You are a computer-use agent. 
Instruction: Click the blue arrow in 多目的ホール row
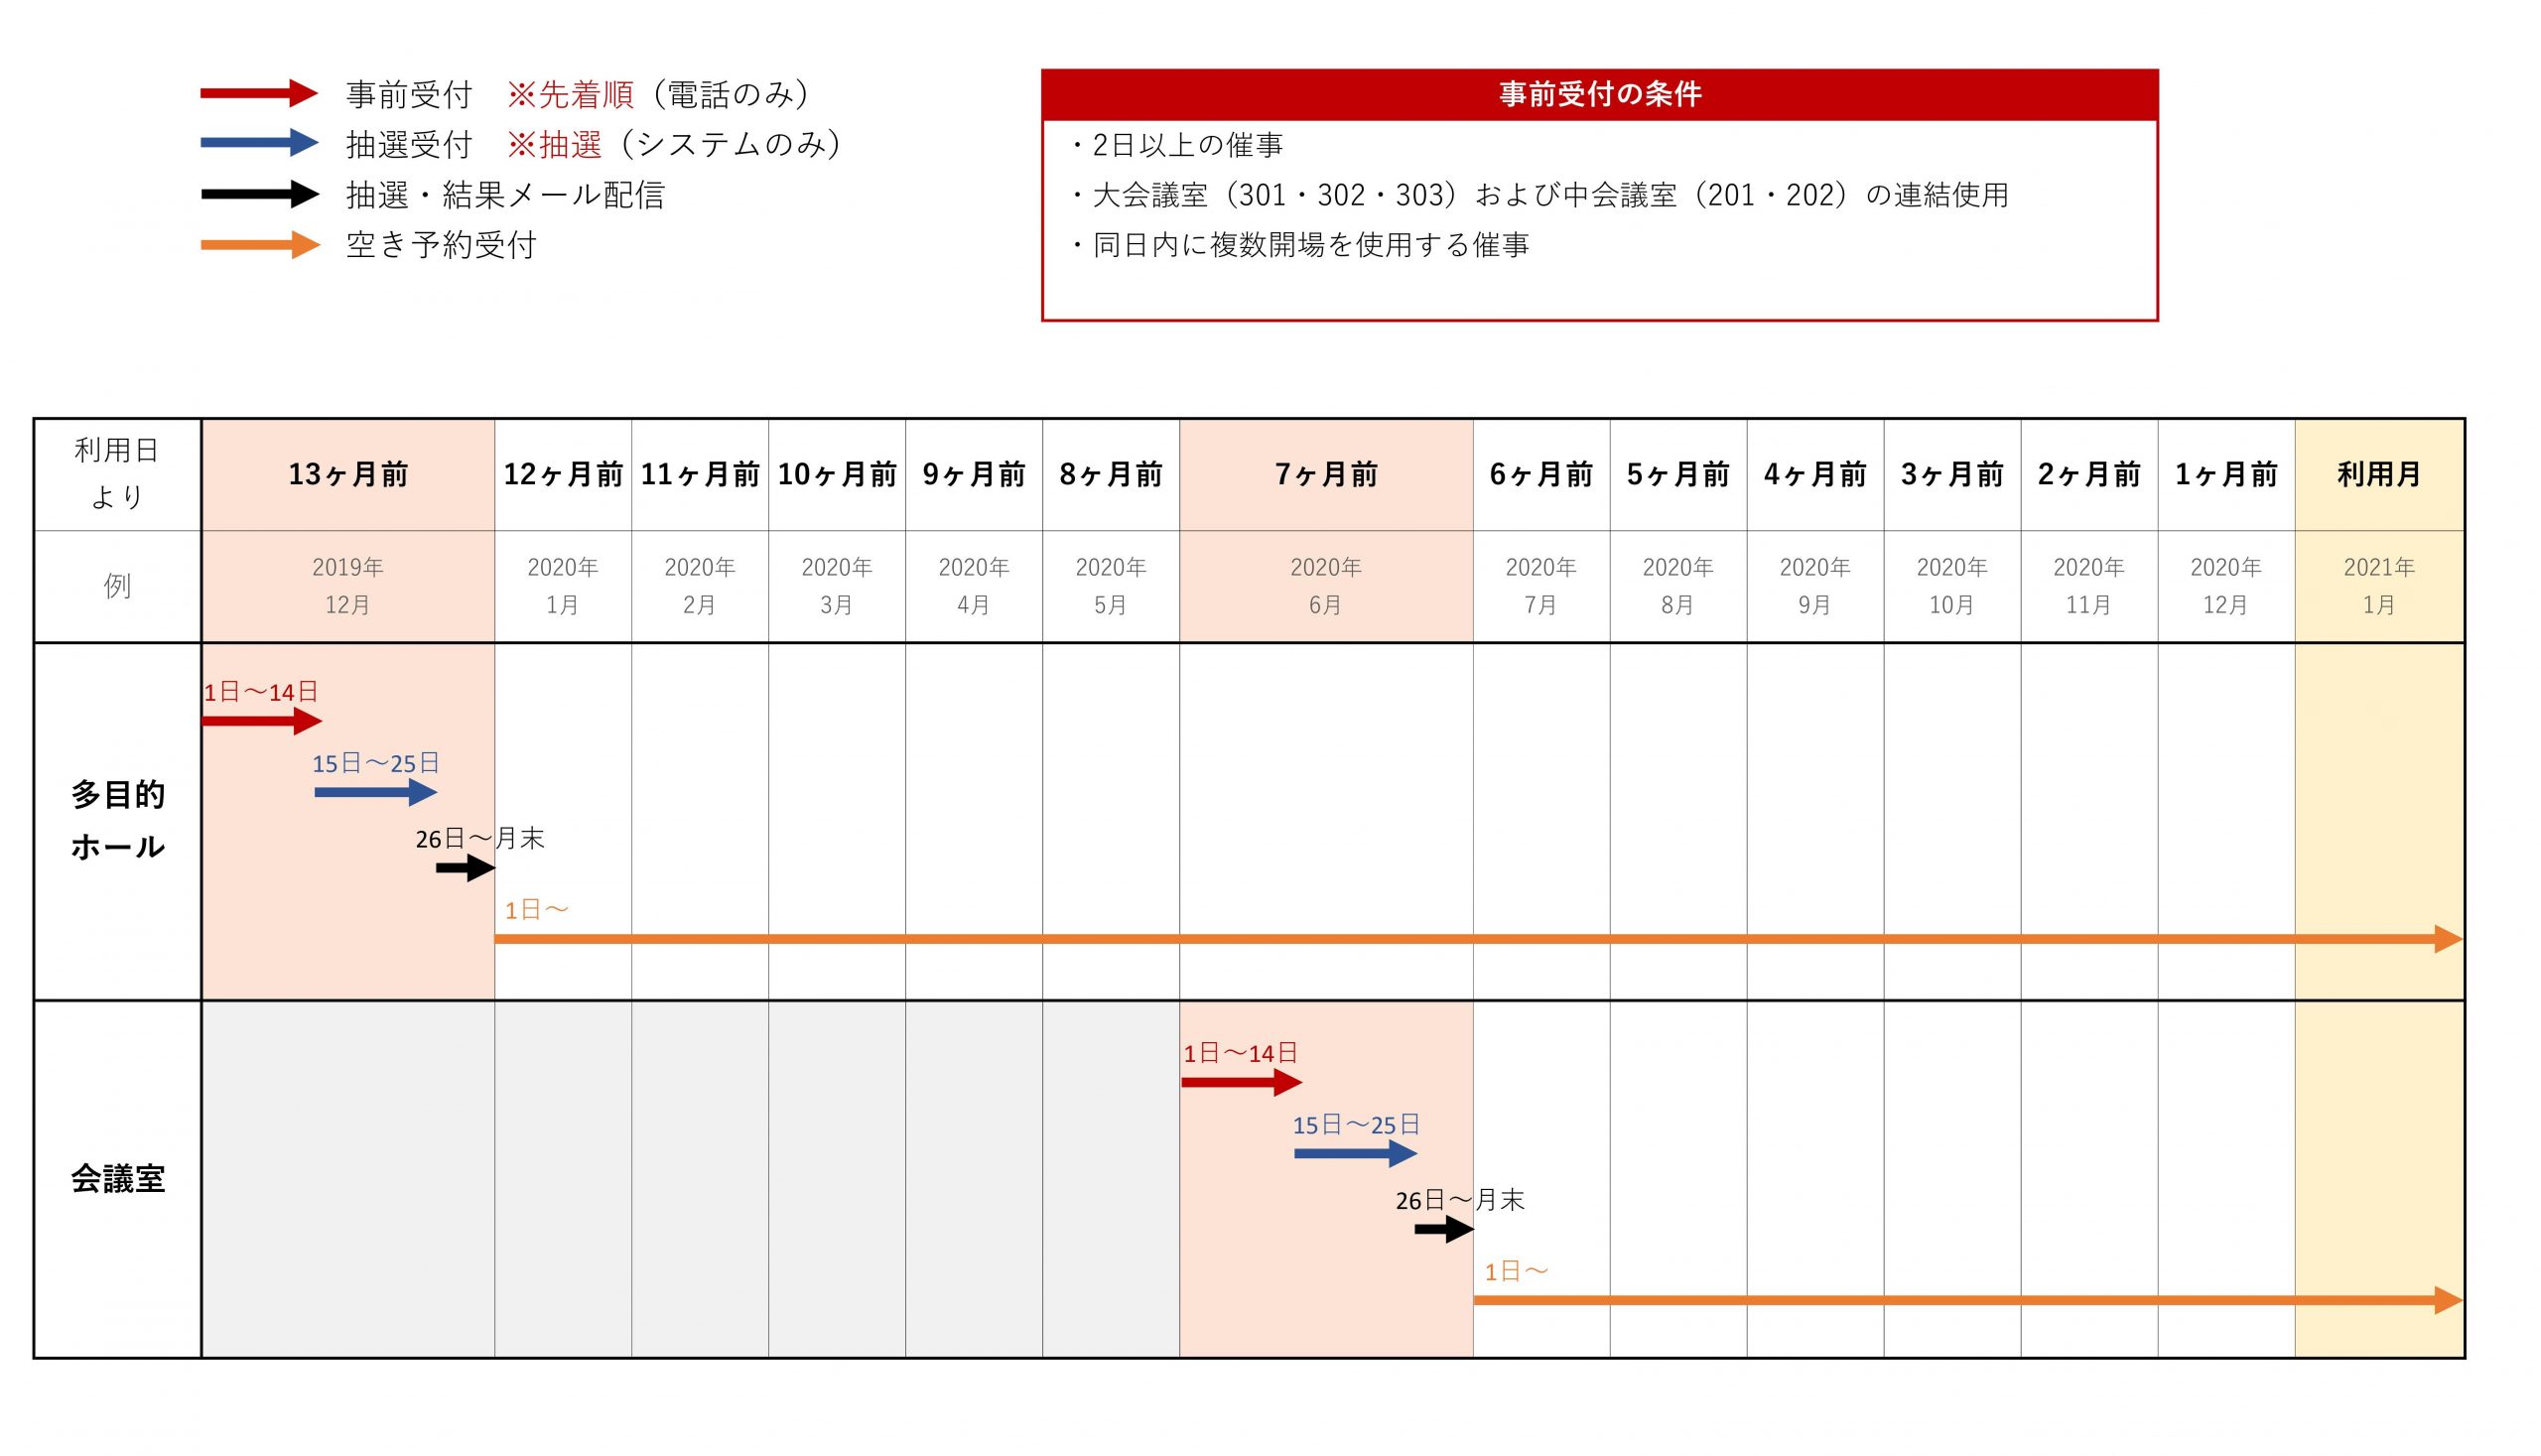pos(376,793)
